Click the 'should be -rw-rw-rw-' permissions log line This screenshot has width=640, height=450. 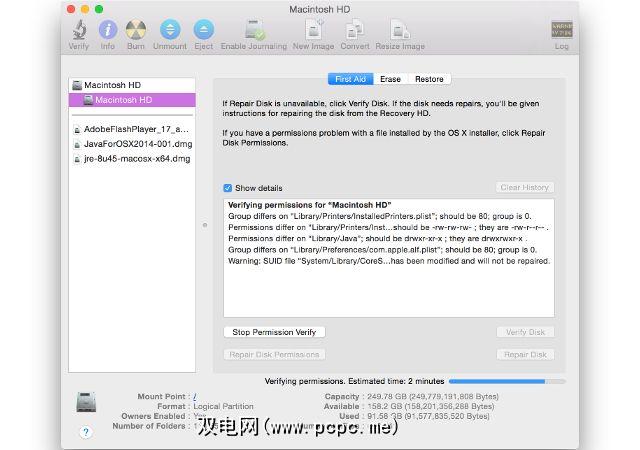click(388, 227)
